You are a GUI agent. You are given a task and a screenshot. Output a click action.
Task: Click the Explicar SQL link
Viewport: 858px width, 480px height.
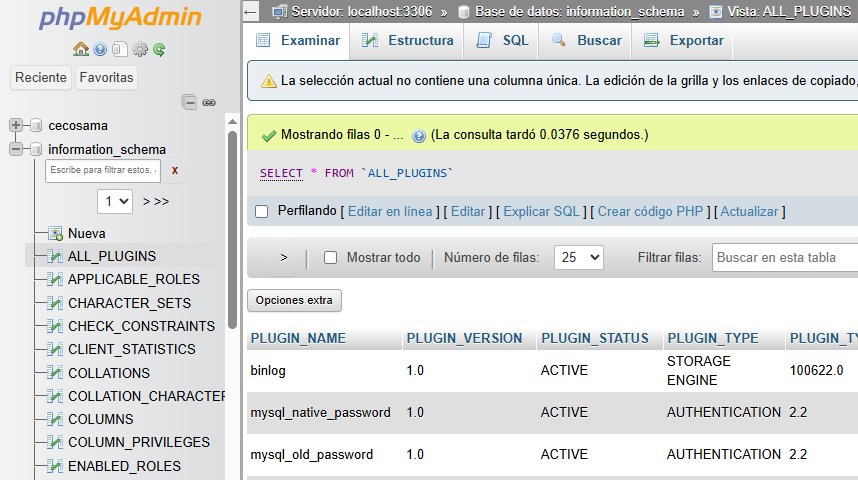click(541, 212)
